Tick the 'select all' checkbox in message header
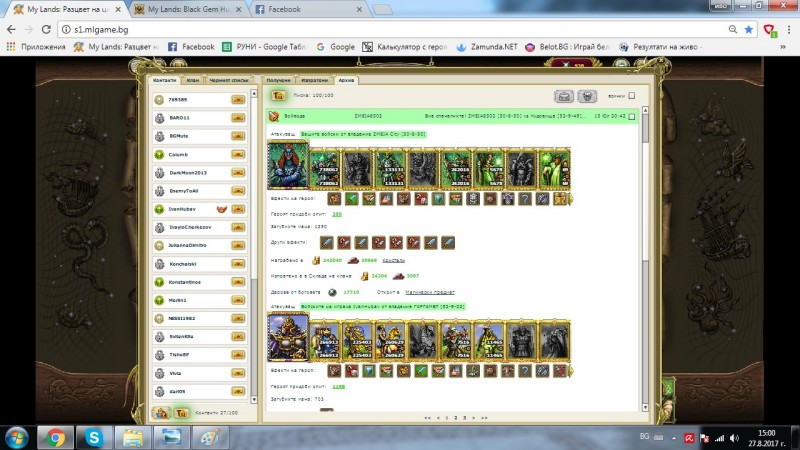Viewport: 800px width, 450px height. [631, 97]
